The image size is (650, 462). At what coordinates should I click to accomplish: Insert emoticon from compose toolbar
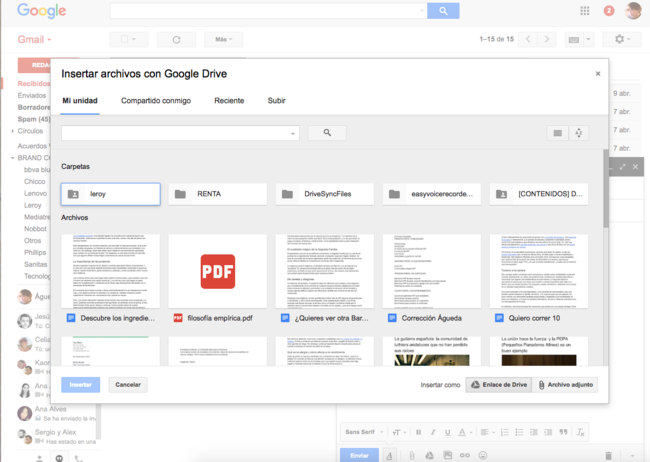point(483,455)
